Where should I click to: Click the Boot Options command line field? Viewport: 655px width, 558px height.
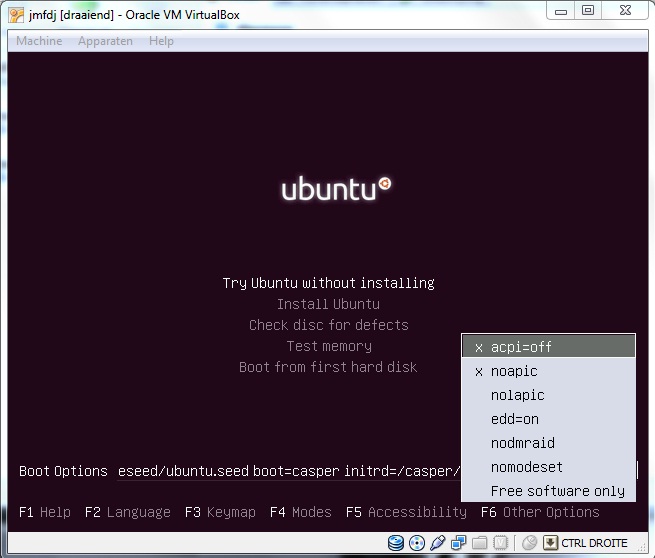coord(288,471)
